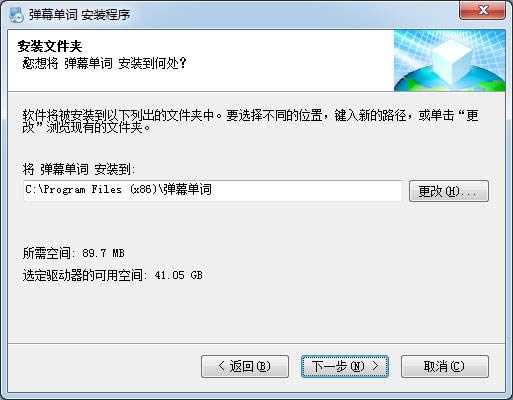Click the 将 弹幕单词 安装到: label

pyautogui.click(x=79, y=169)
